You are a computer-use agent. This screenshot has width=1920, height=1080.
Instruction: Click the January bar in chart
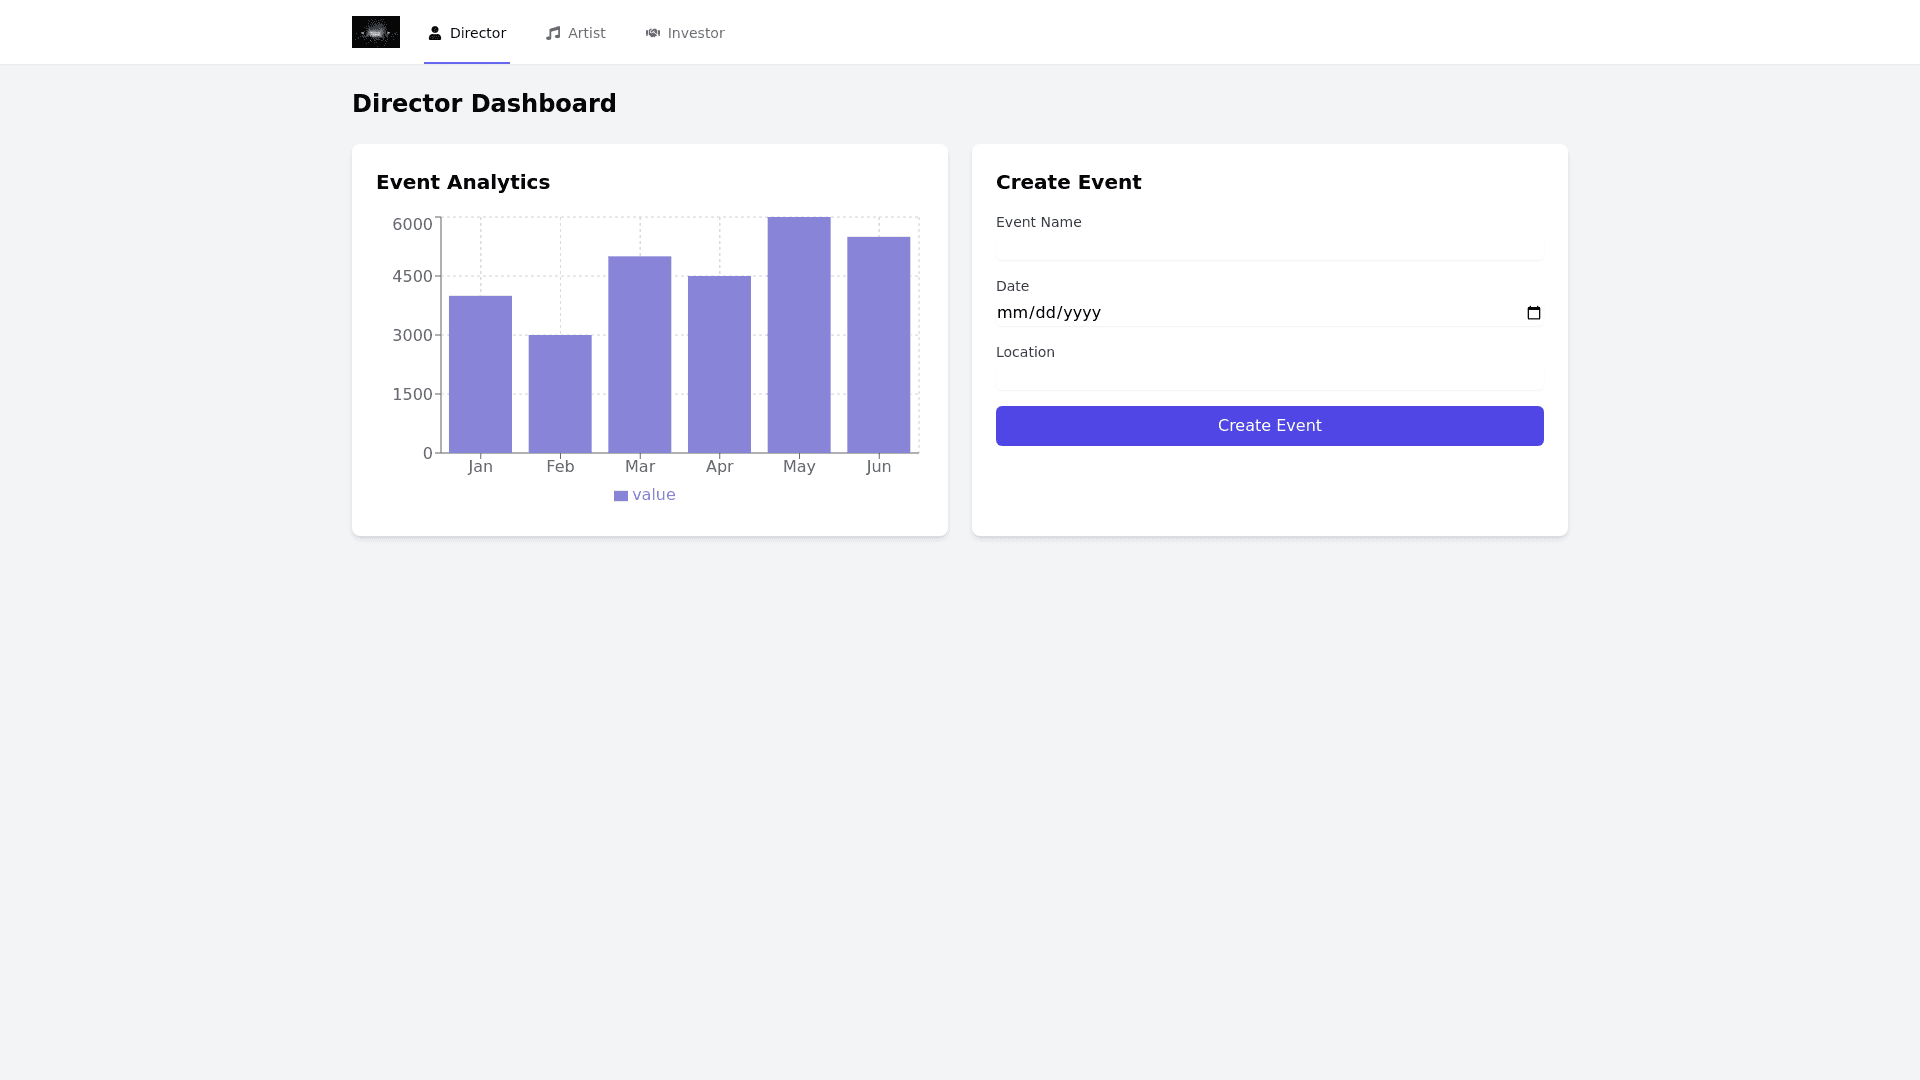pos(480,374)
